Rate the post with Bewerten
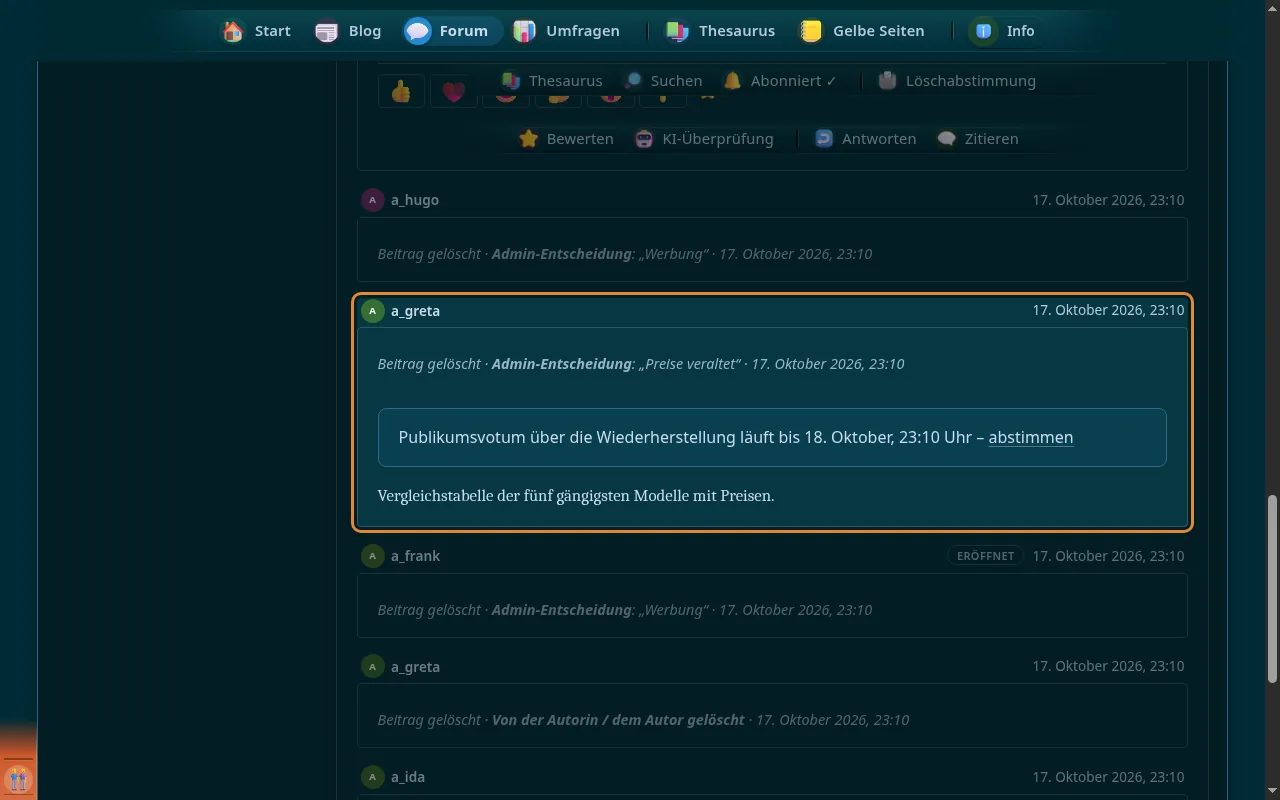The width and height of the screenshot is (1280, 800). coord(566,139)
